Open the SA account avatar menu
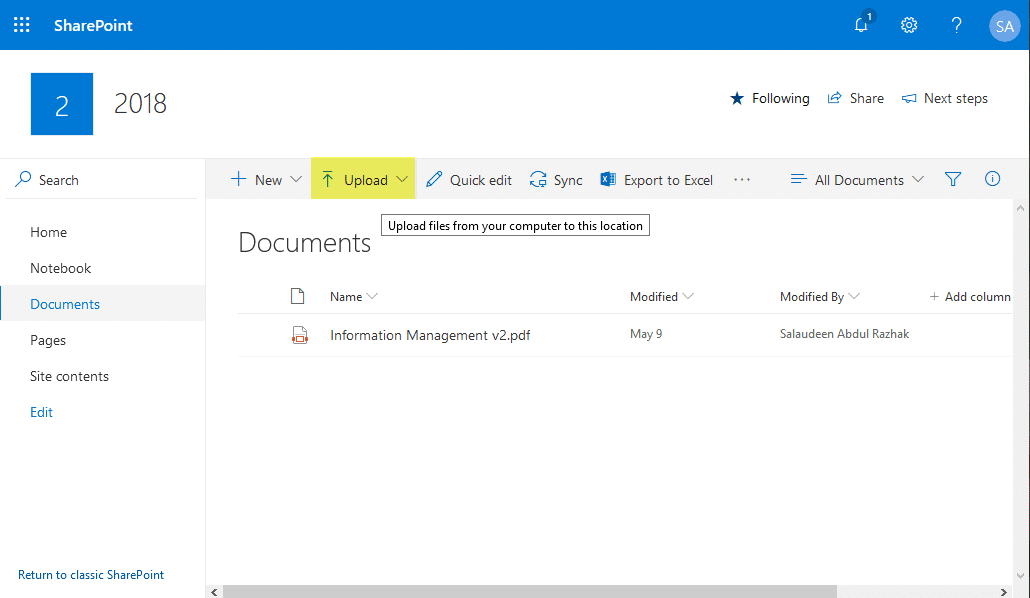Viewport: 1030px width, 598px height. point(1004,25)
